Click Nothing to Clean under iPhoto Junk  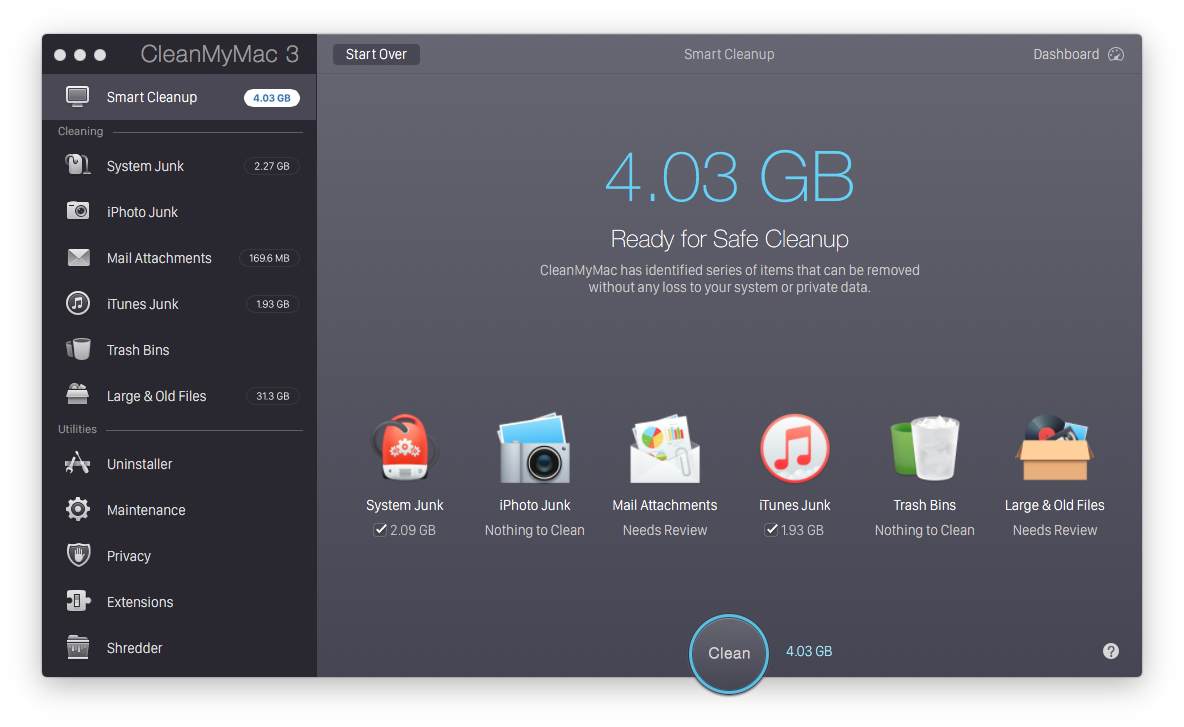(x=535, y=530)
